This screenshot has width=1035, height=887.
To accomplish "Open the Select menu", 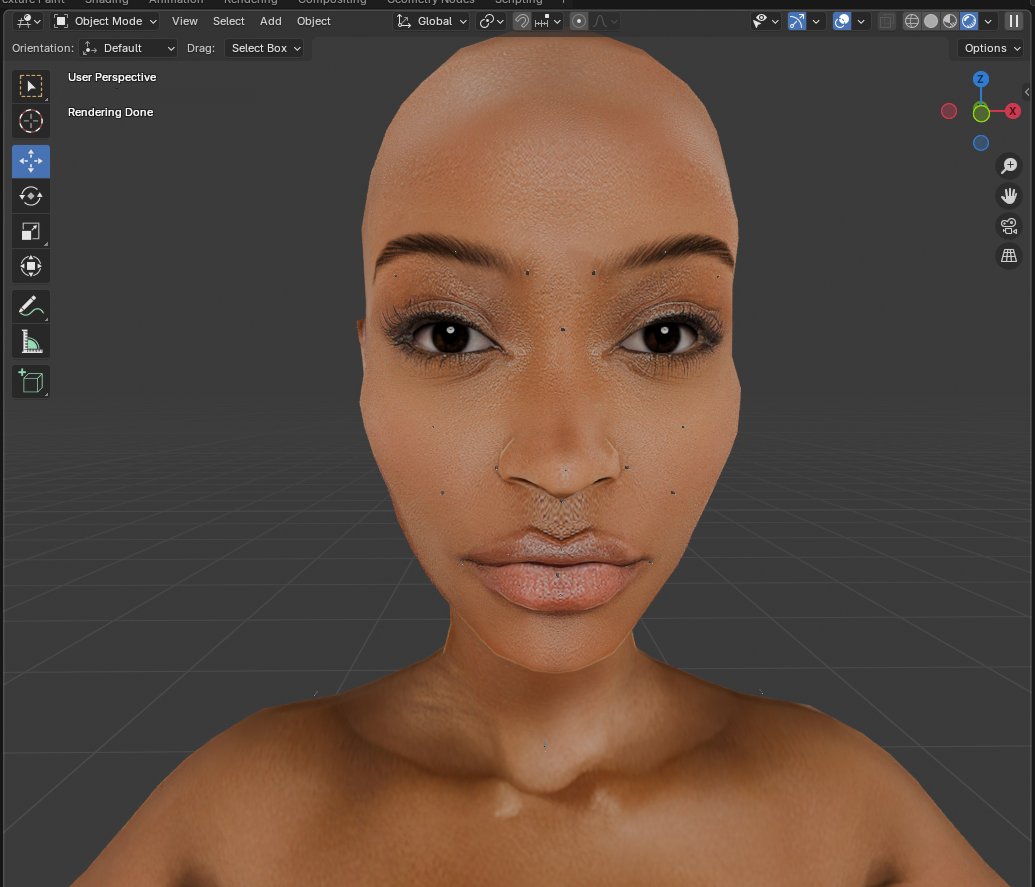I will 228,21.
